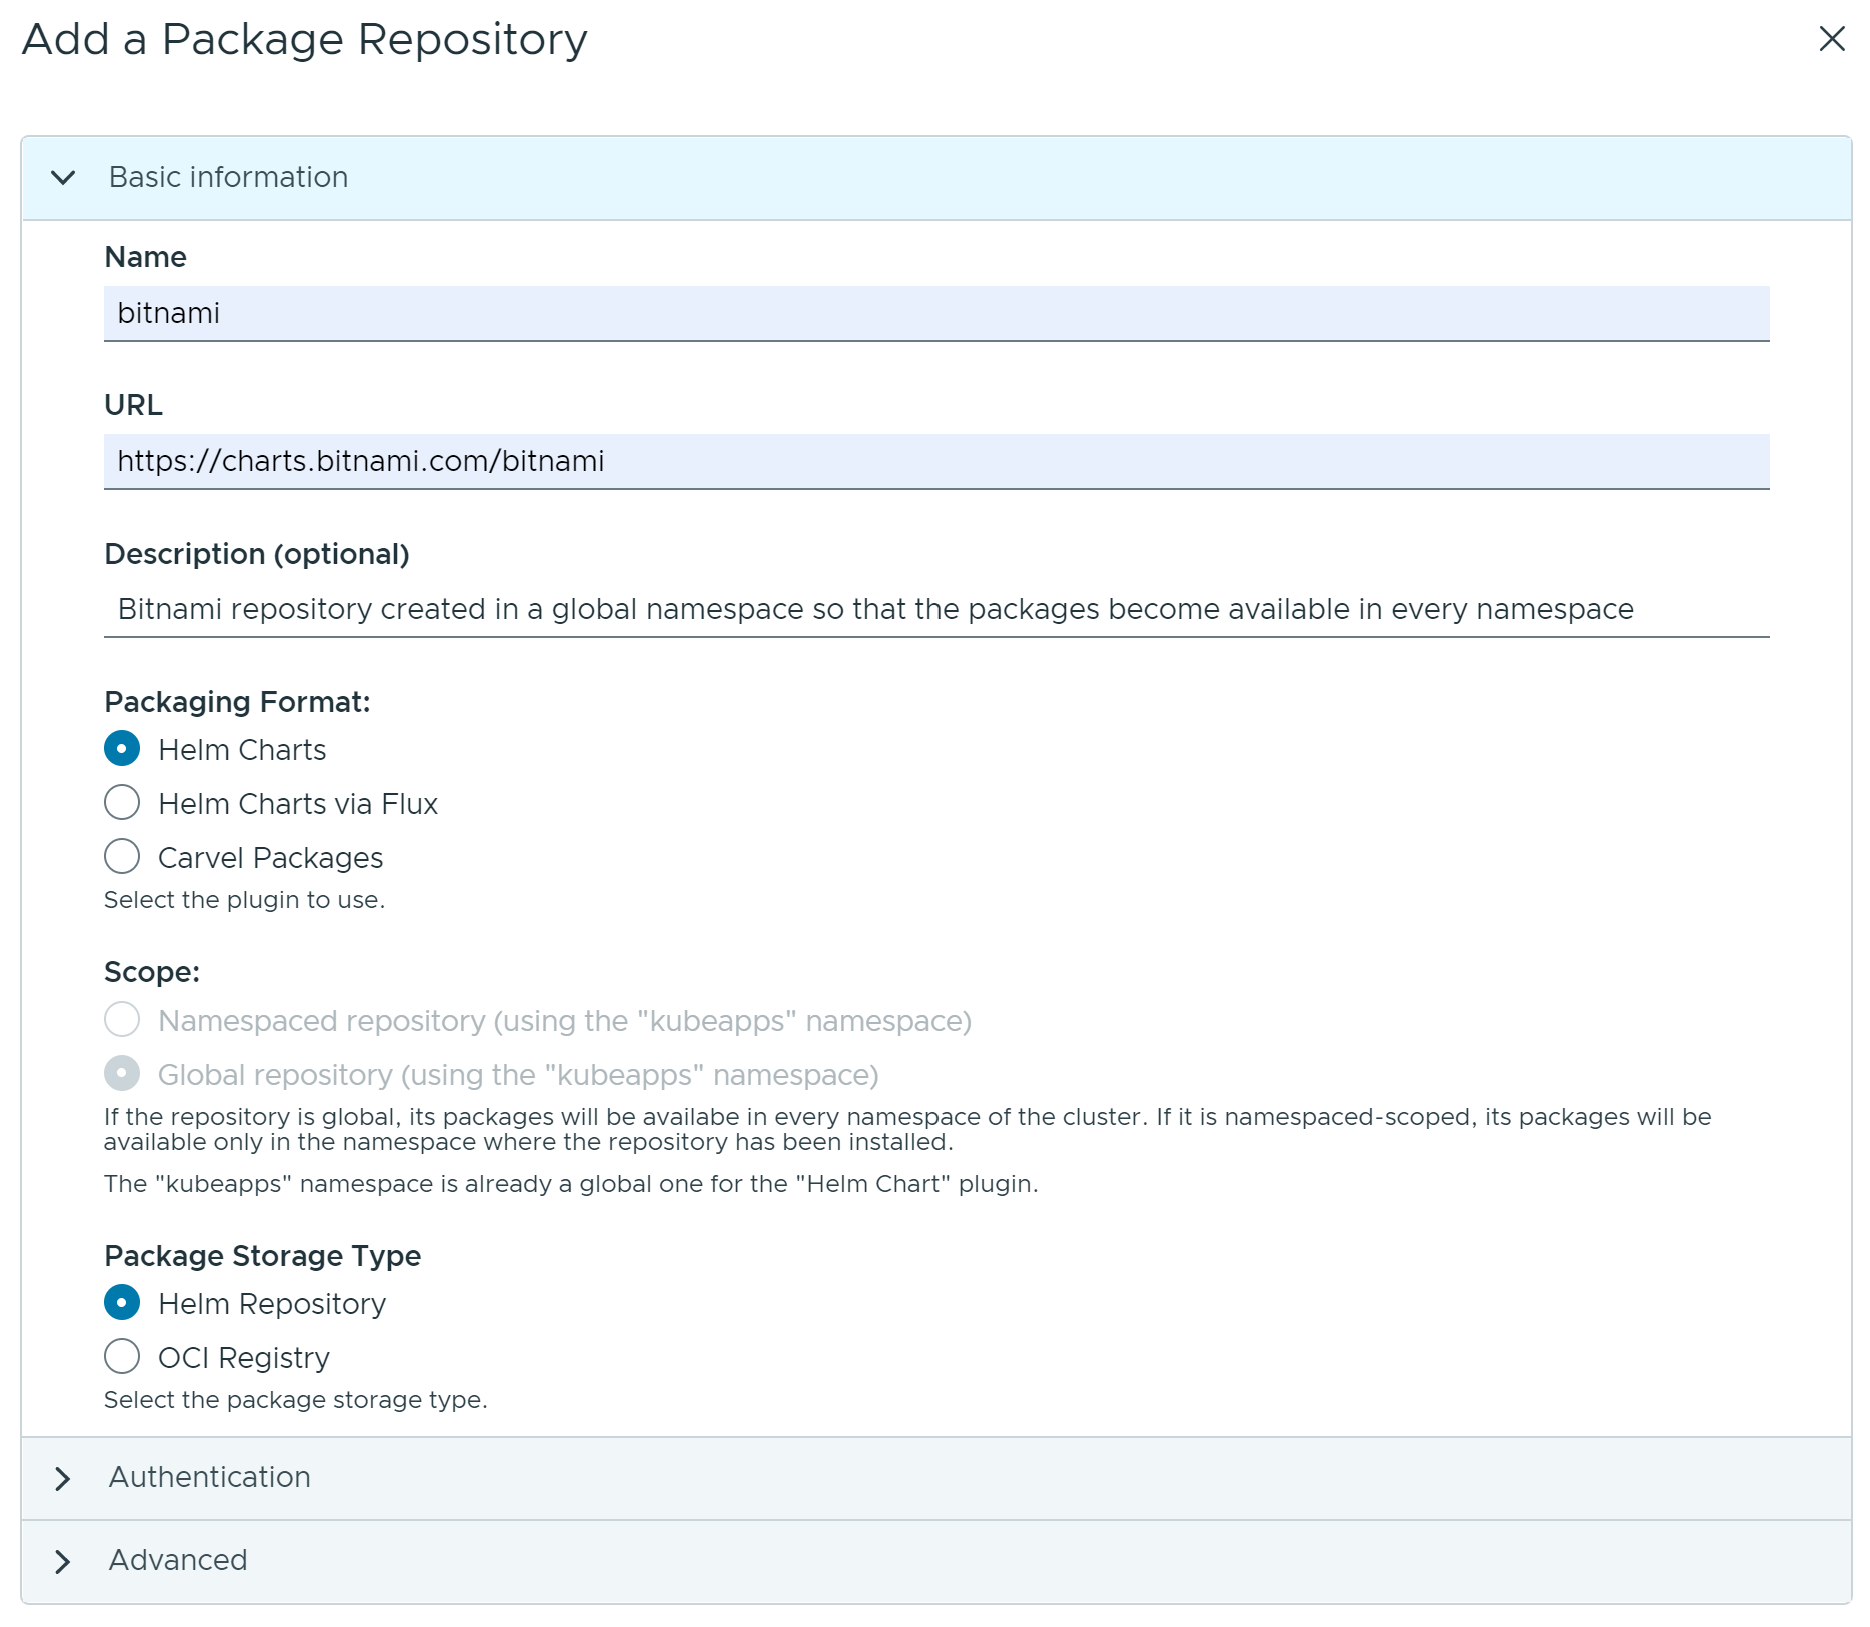Select Carvel Packages as packaging format
This screenshot has height=1627, width=1870.
(x=122, y=856)
